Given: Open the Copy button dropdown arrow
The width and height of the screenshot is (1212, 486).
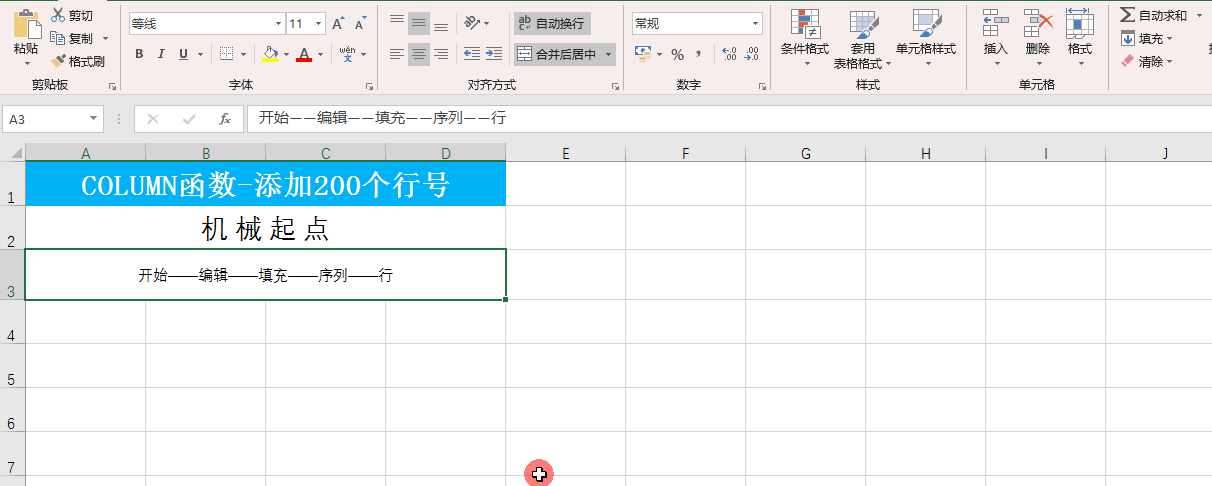Looking at the screenshot, I should click(104, 38).
